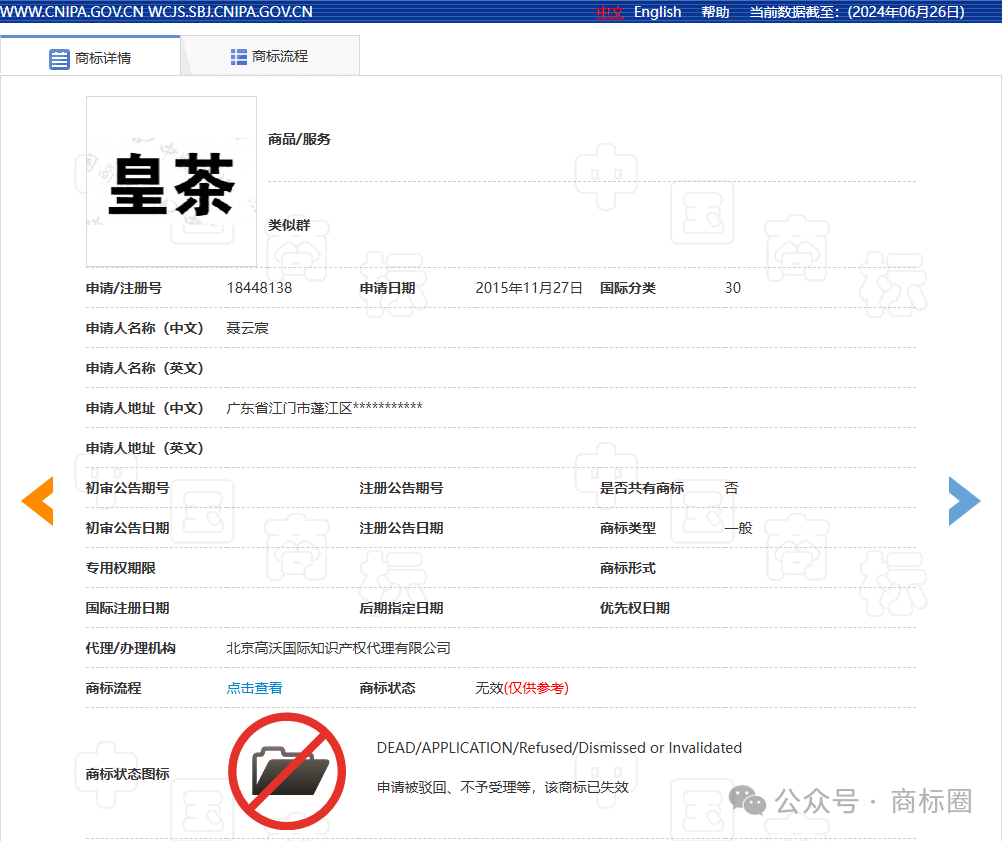Go to previous trademark with orange arrow

tap(37, 501)
